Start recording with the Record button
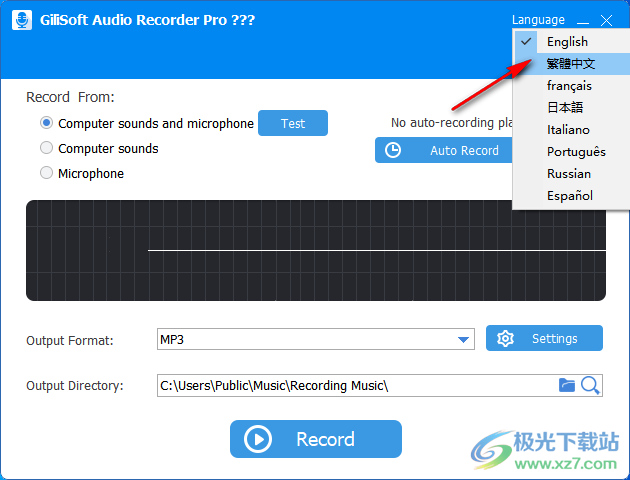Screen dimensions: 630x480 (x=316, y=439)
